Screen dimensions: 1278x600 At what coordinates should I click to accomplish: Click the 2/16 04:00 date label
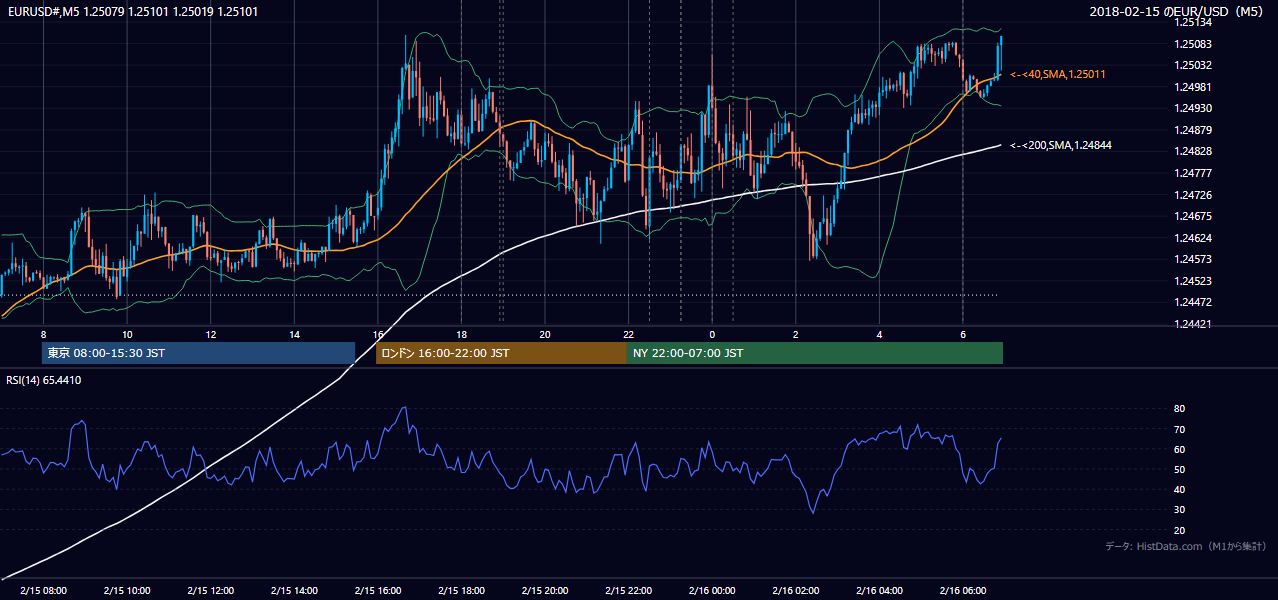[x=879, y=591]
